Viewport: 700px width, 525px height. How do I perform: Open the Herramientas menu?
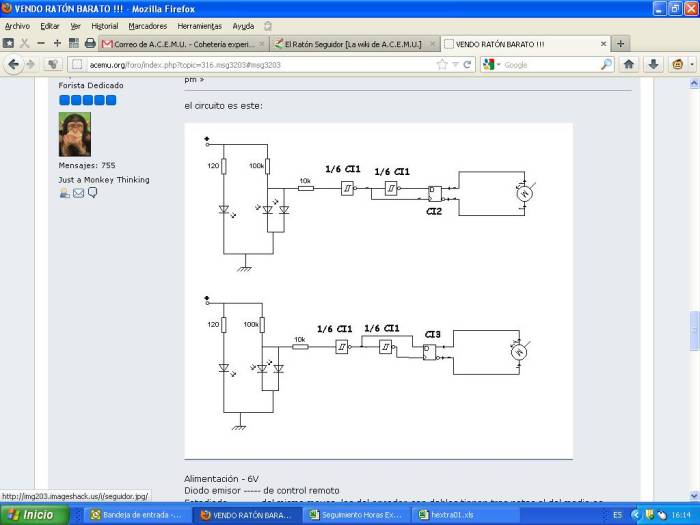[200, 26]
